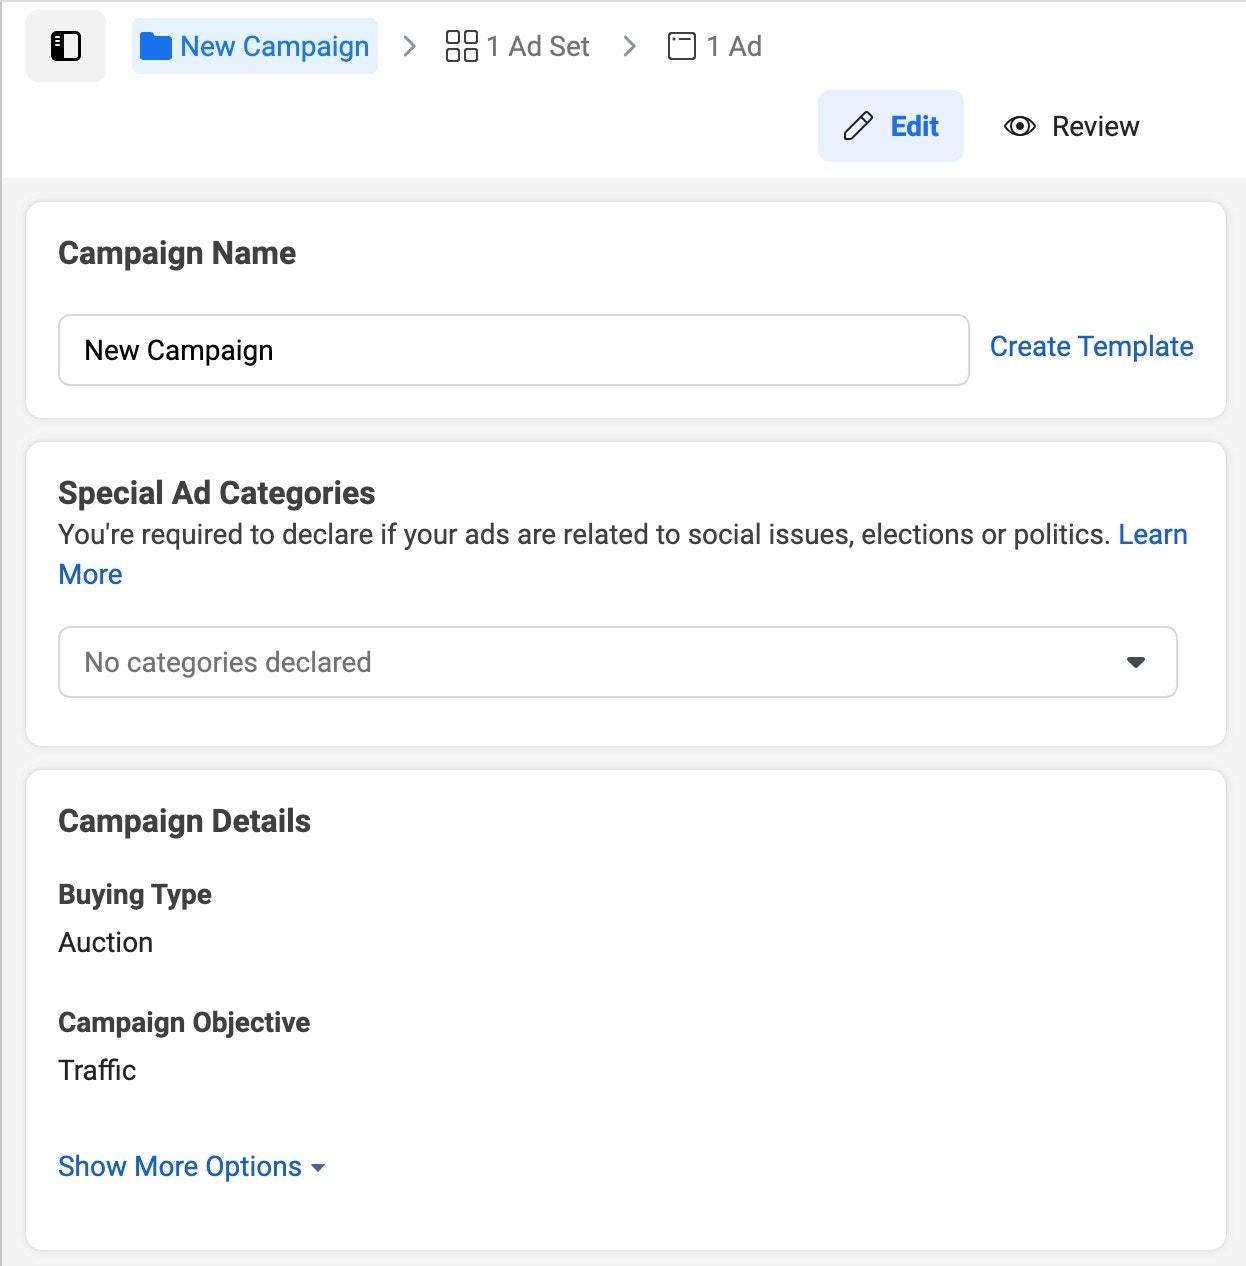Click the chevron after New Campaign breadcrumb

point(409,46)
